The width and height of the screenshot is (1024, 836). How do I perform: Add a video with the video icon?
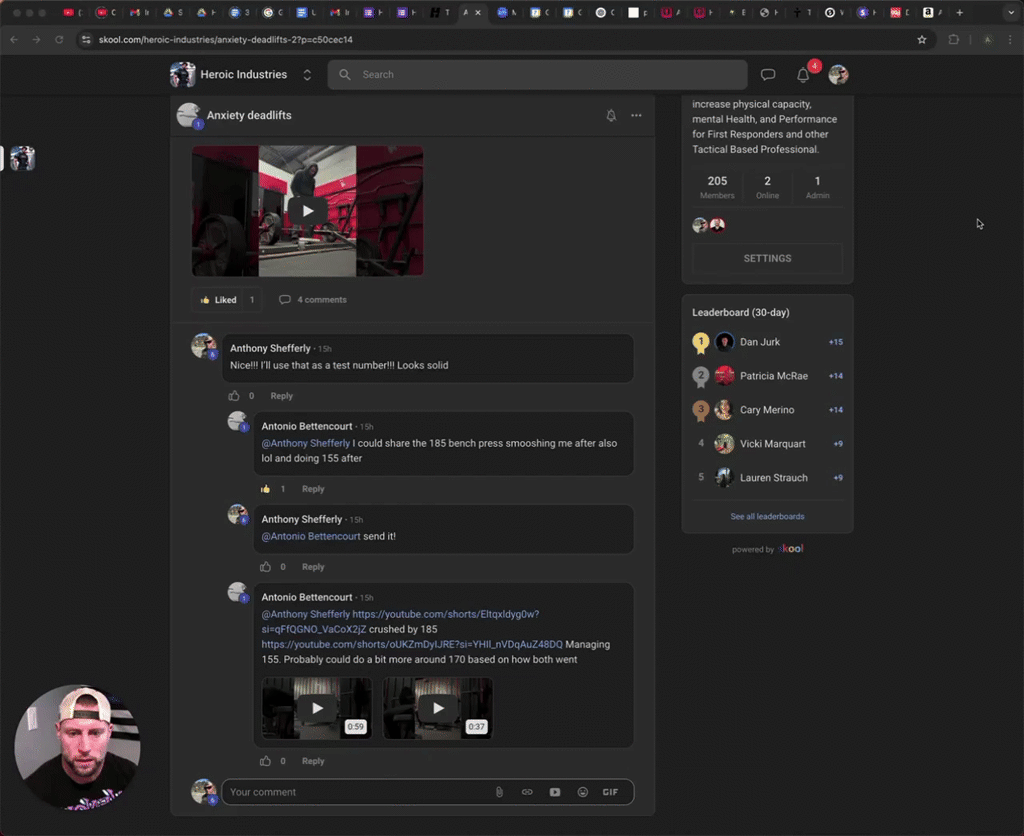click(x=554, y=792)
